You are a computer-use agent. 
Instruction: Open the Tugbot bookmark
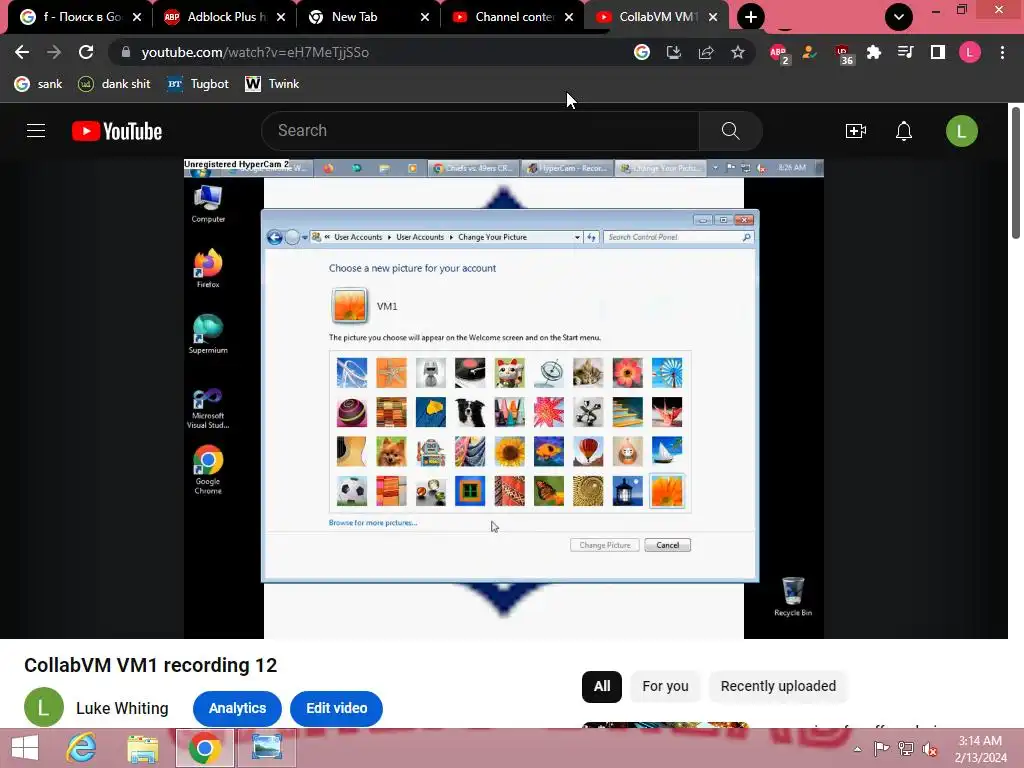tap(198, 84)
